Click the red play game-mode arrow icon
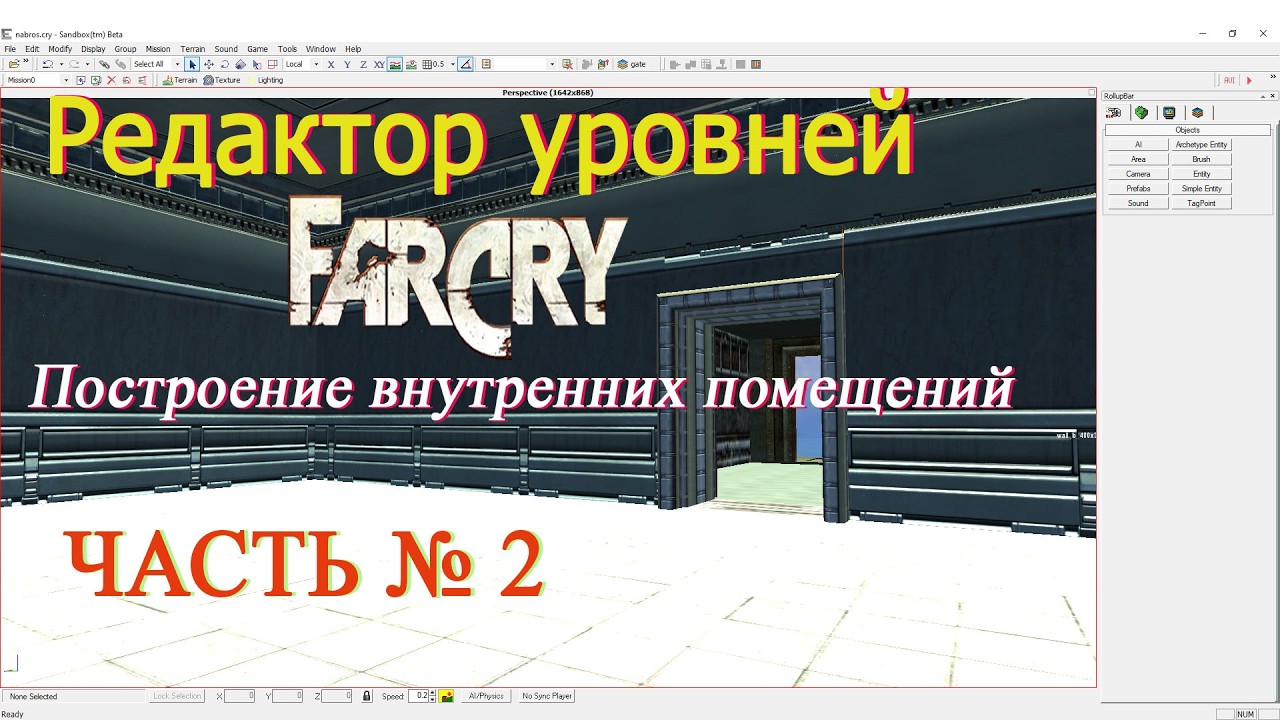The height and width of the screenshot is (720, 1280). (x=1249, y=80)
